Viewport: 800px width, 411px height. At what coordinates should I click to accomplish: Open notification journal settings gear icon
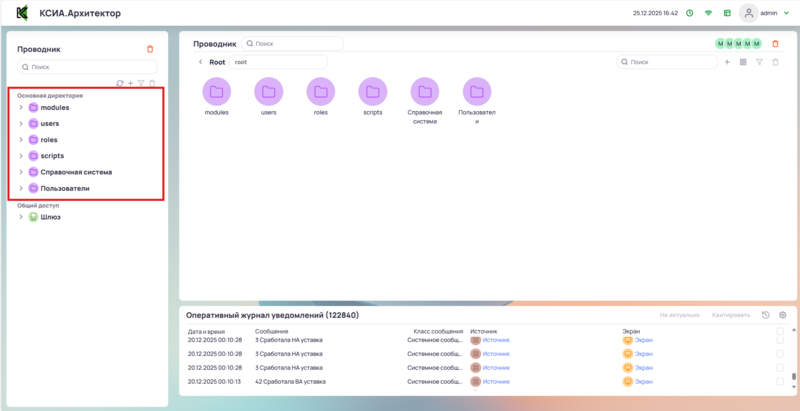coord(783,315)
